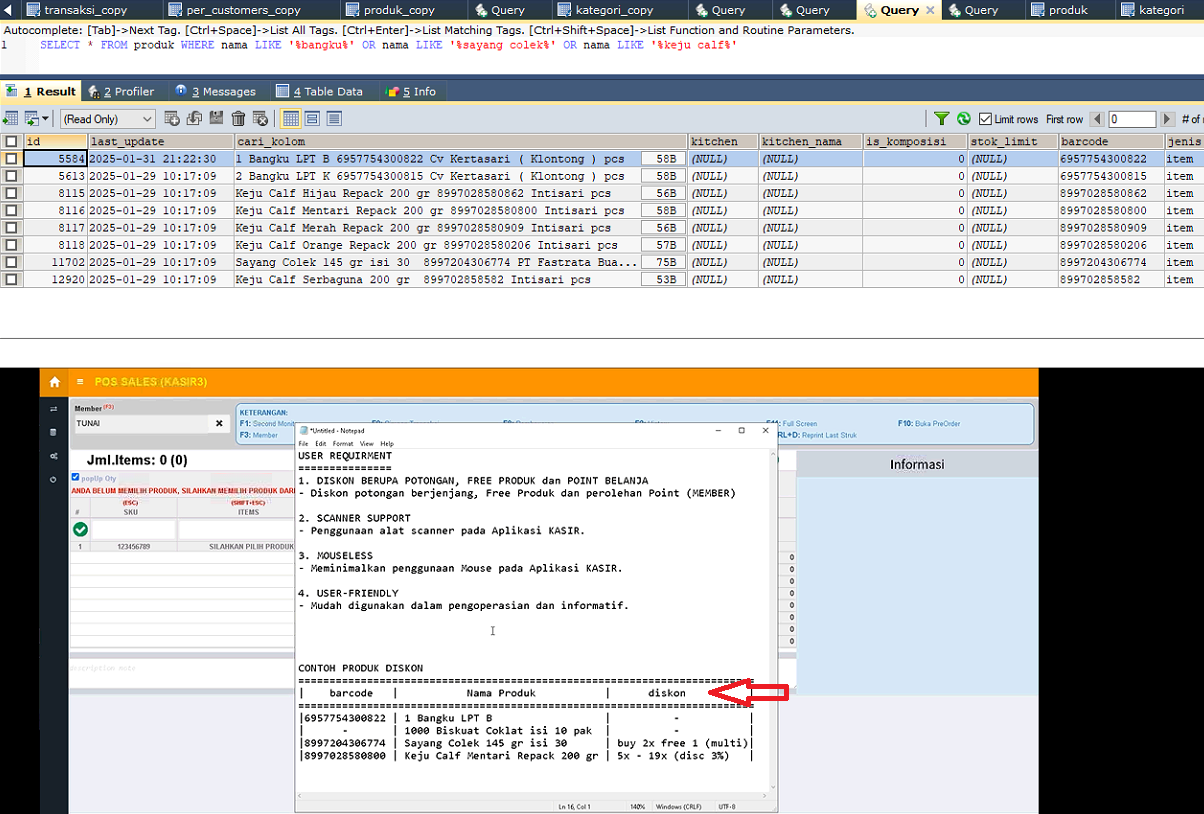
Task: Click next page arrow beside First row
Action: (1166, 119)
